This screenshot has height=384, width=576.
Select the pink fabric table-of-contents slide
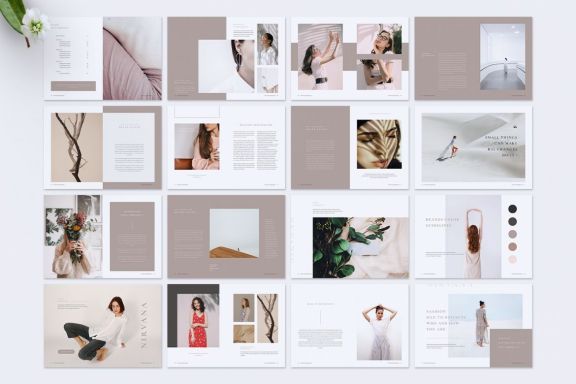[x=102, y=58]
